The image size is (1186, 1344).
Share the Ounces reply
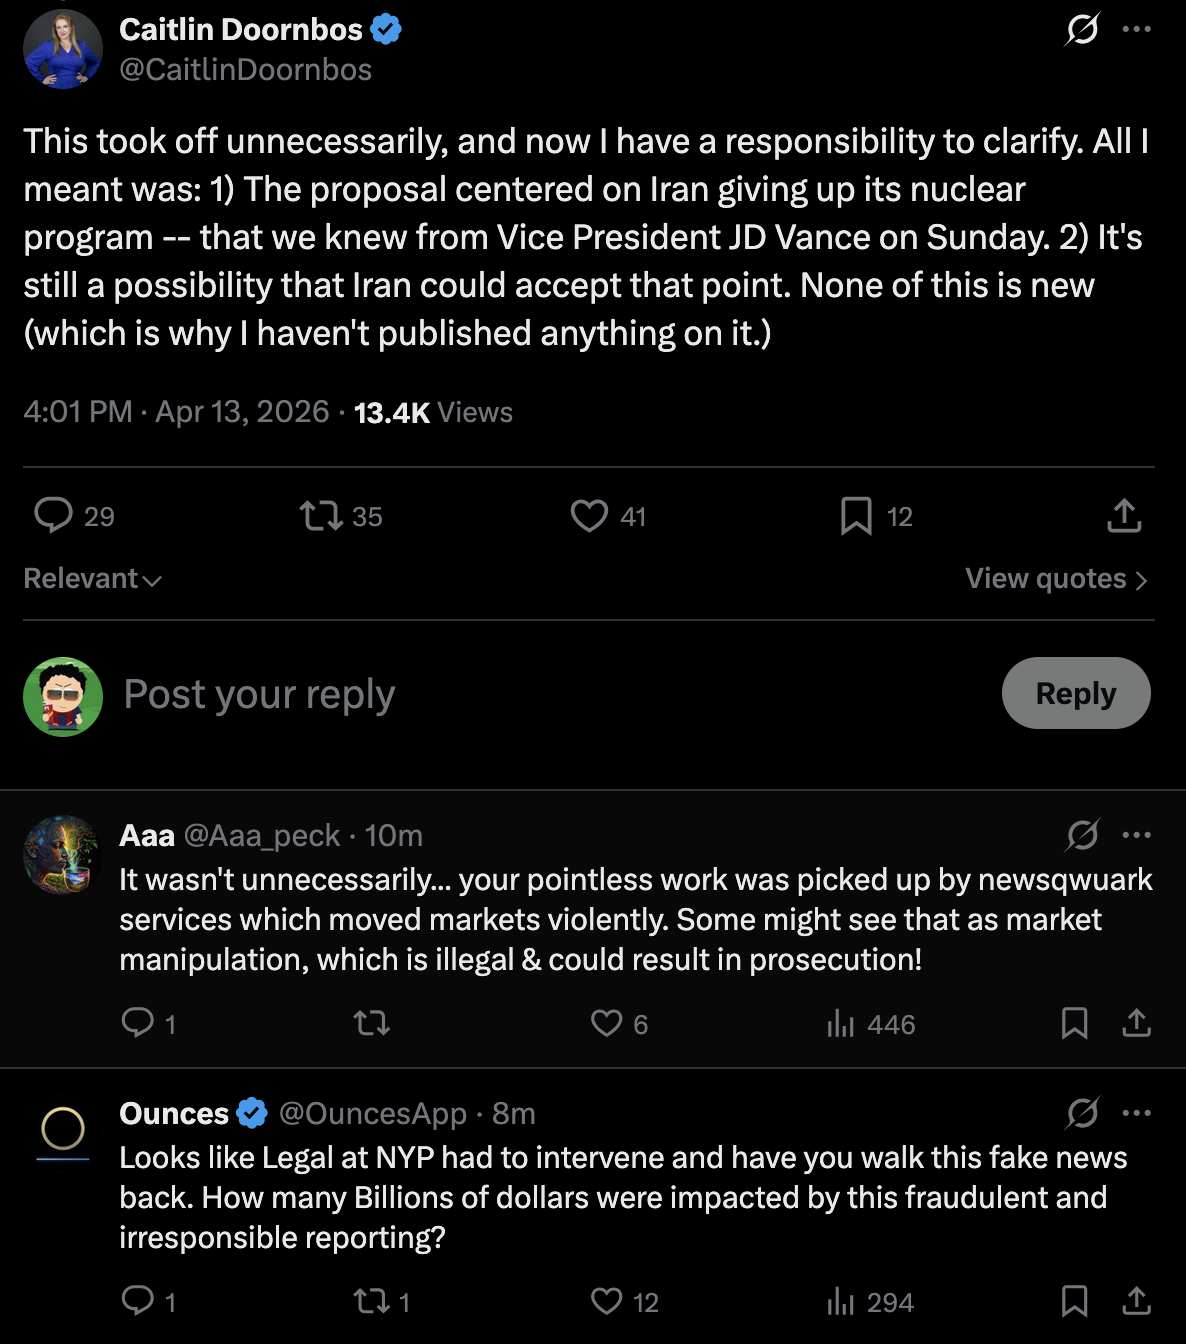(1136, 1301)
